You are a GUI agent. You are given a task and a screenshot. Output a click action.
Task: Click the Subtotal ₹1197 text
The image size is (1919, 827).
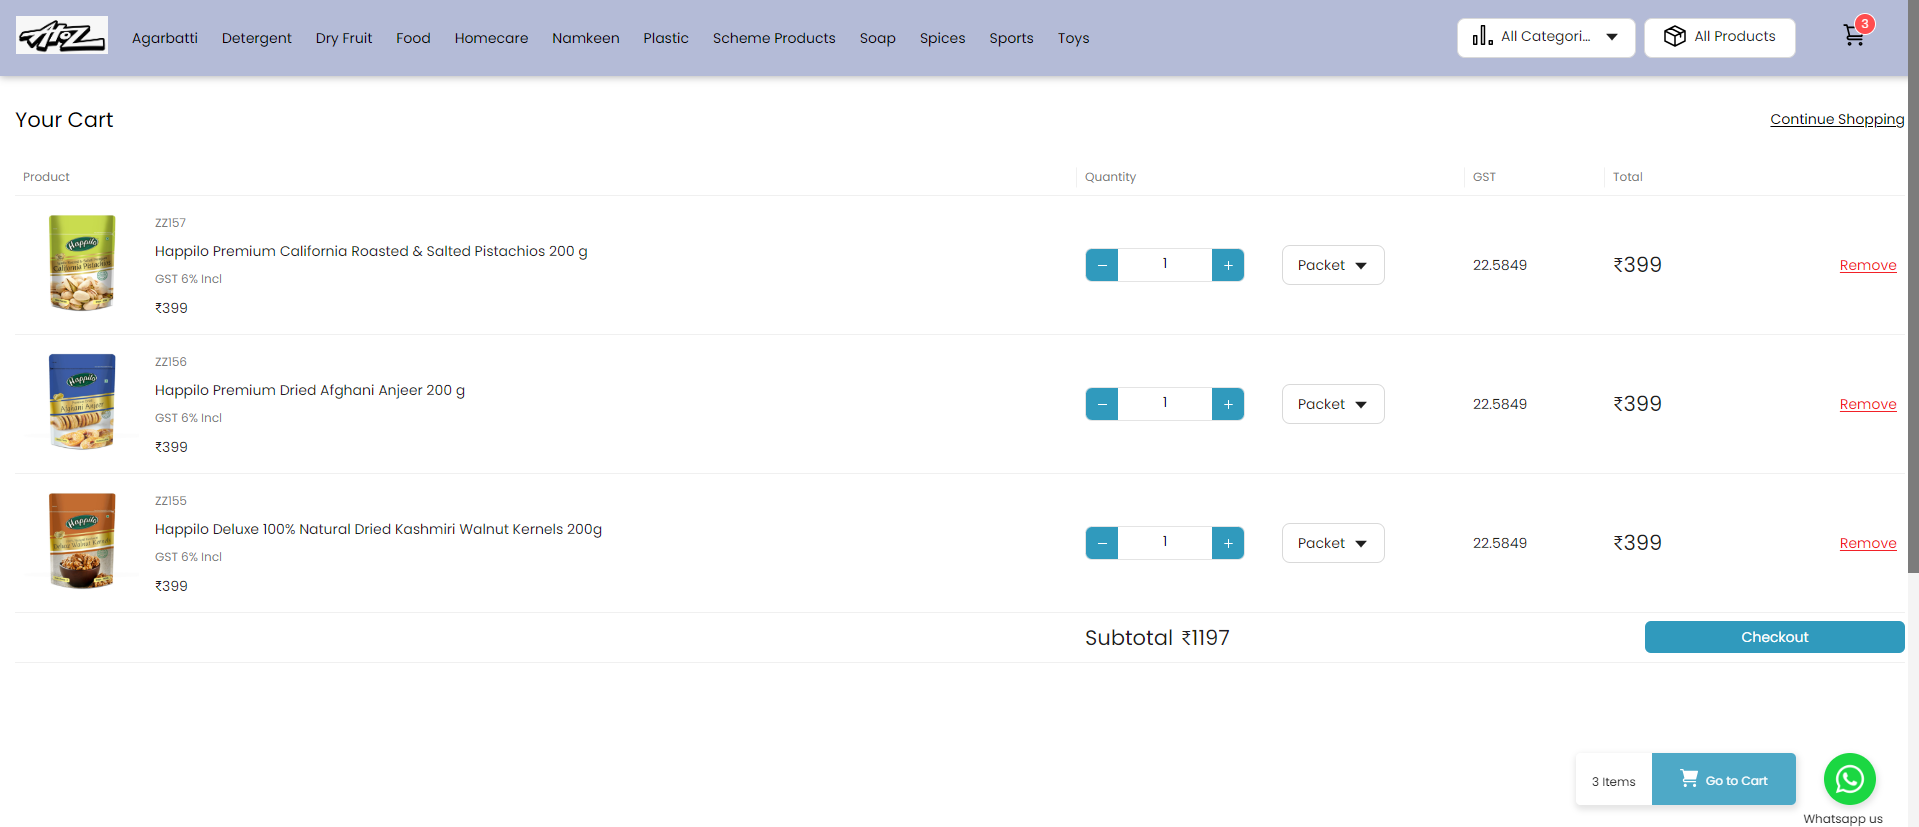pyautogui.click(x=1157, y=638)
